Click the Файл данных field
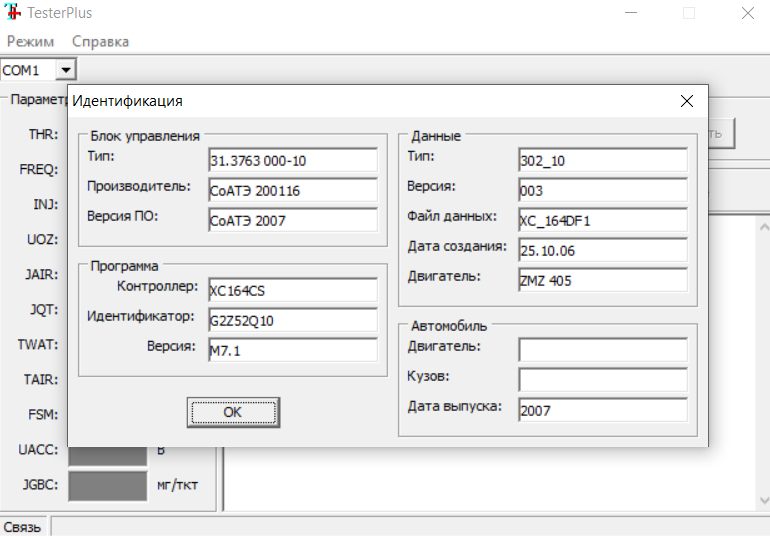The height and width of the screenshot is (536, 770). pyautogui.click(x=602, y=220)
